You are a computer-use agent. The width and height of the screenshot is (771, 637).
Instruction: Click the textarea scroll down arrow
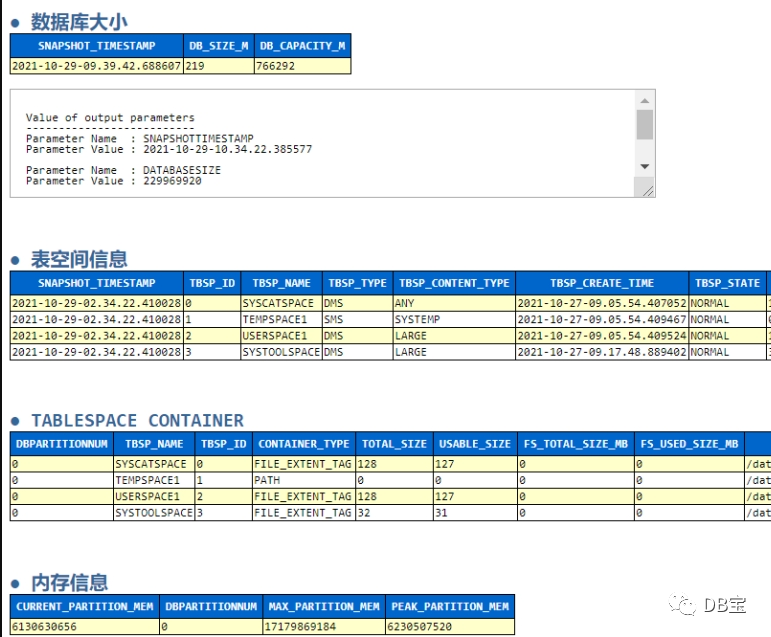(645, 167)
